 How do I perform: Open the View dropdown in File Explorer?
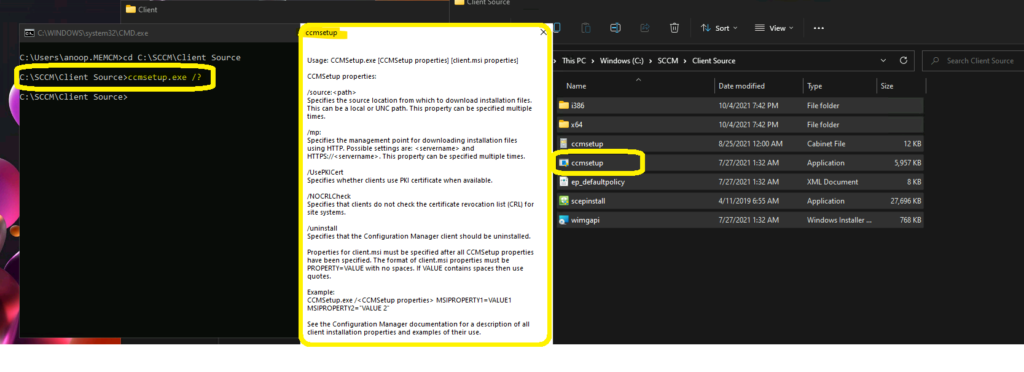pyautogui.click(x=774, y=28)
